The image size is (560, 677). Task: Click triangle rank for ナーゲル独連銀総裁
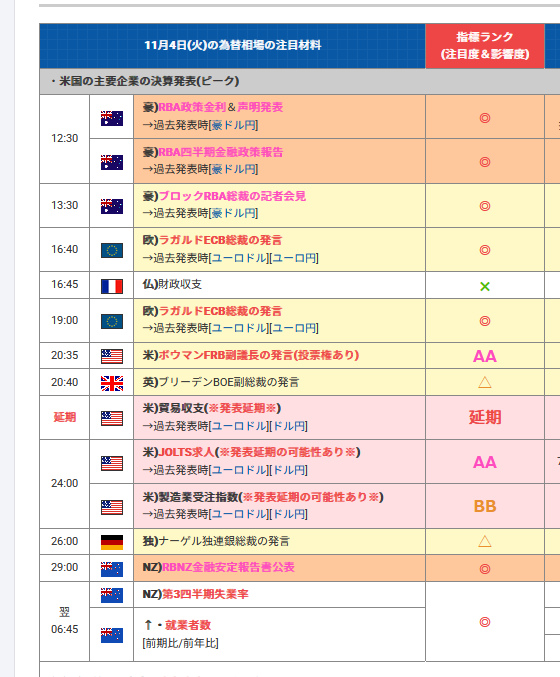point(485,541)
